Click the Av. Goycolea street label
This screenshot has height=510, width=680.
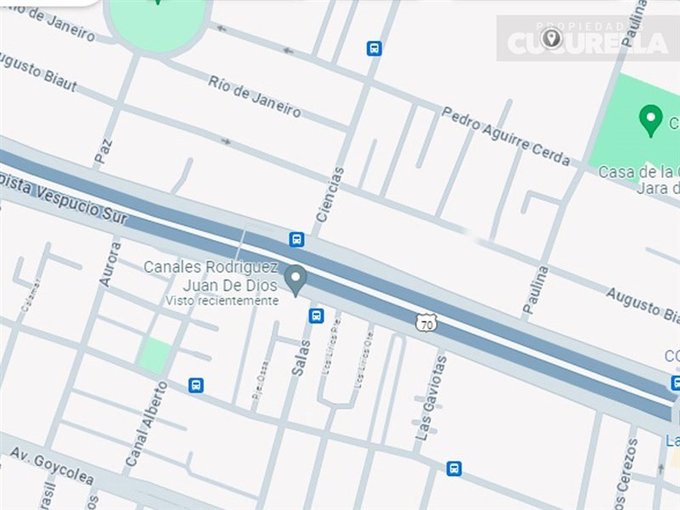[x=52, y=466]
